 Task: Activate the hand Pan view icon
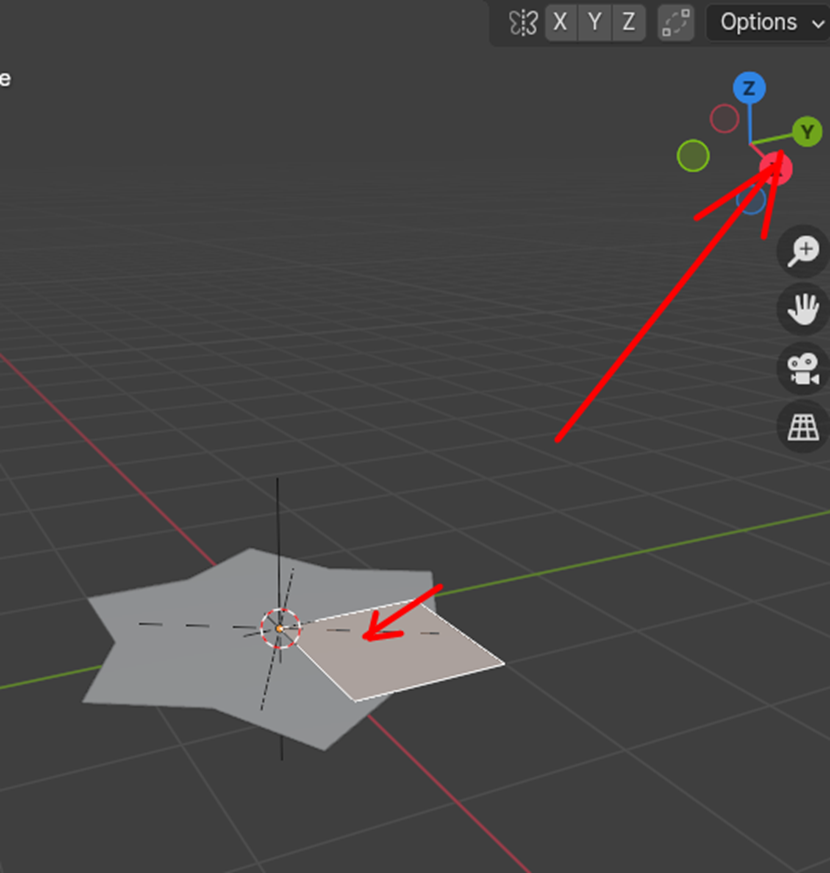click(801, 310)
